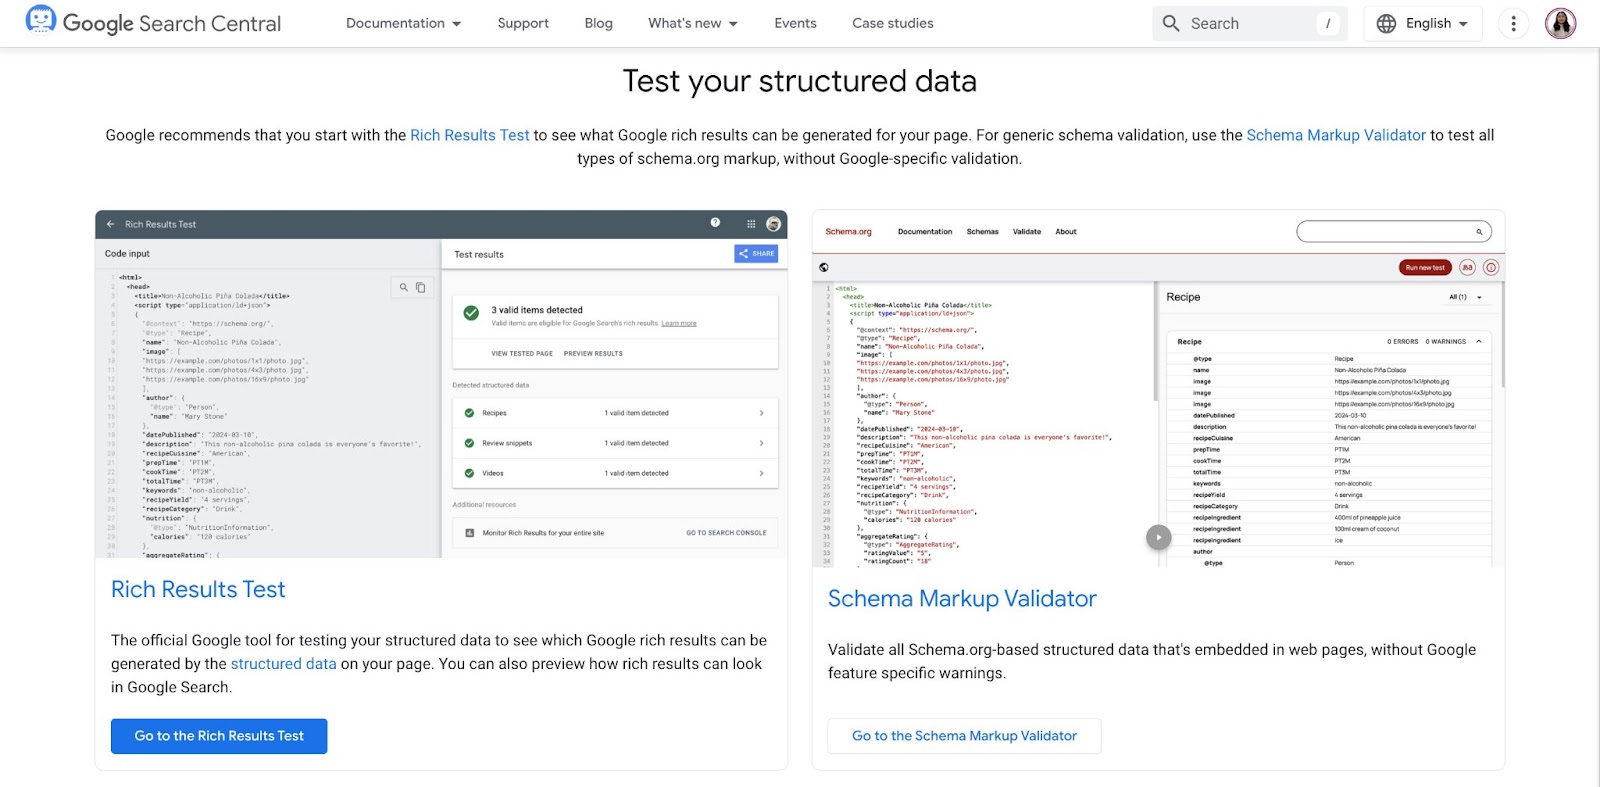The height and width of the screenshot is (787, 1600).
Task: Click the round play arrow button on validator divider
Action: tap(1158, 537)
